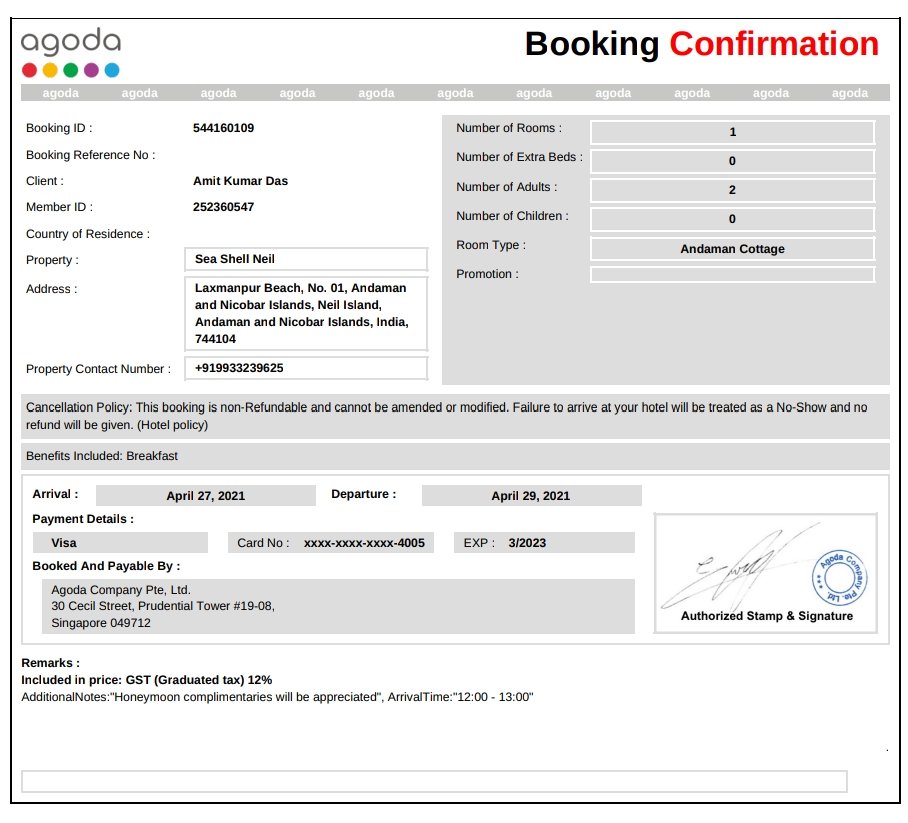Click Booking Reference No label
The height and width of the screenshot is (823, 908).
(90, 155)
